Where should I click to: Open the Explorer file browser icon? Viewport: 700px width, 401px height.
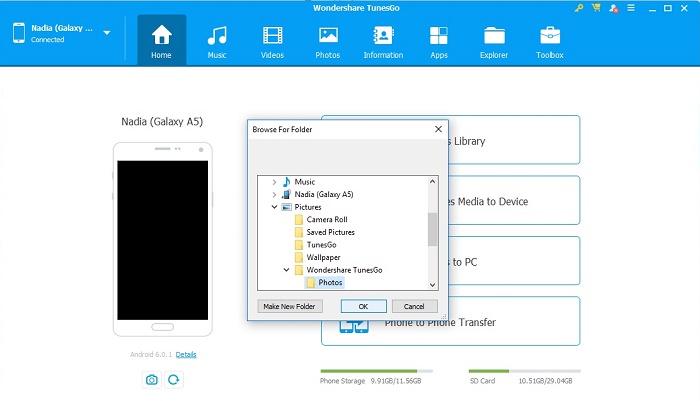(494, 40)
